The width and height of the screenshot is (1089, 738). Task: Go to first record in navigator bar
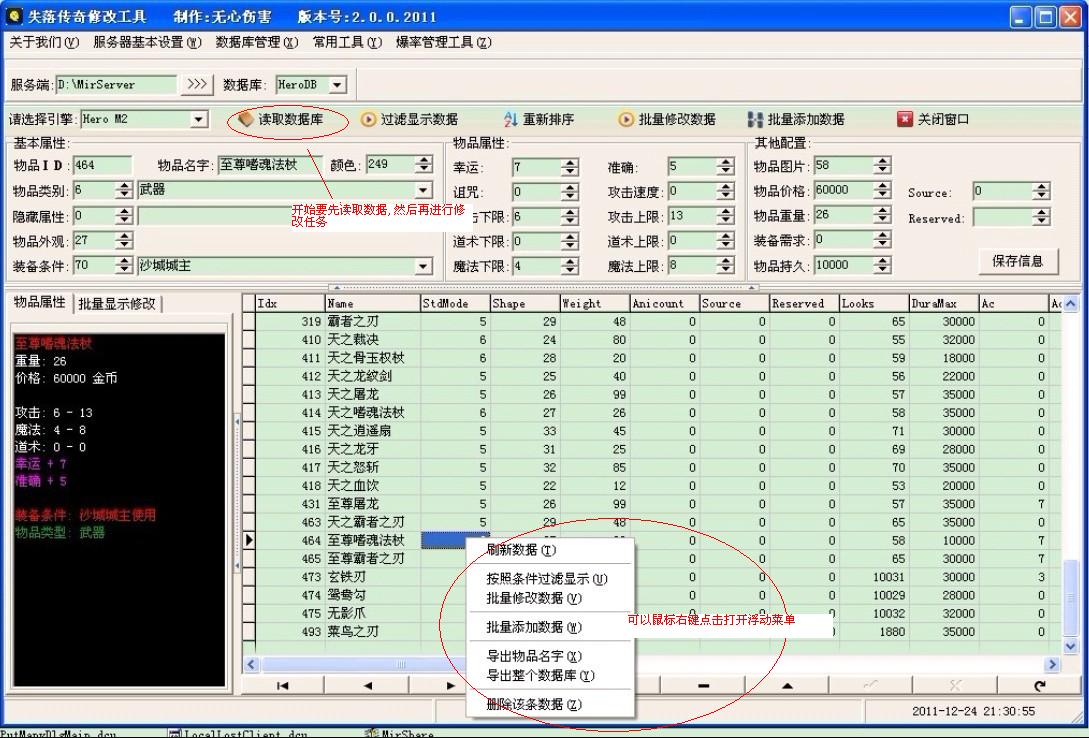[283, 685]
